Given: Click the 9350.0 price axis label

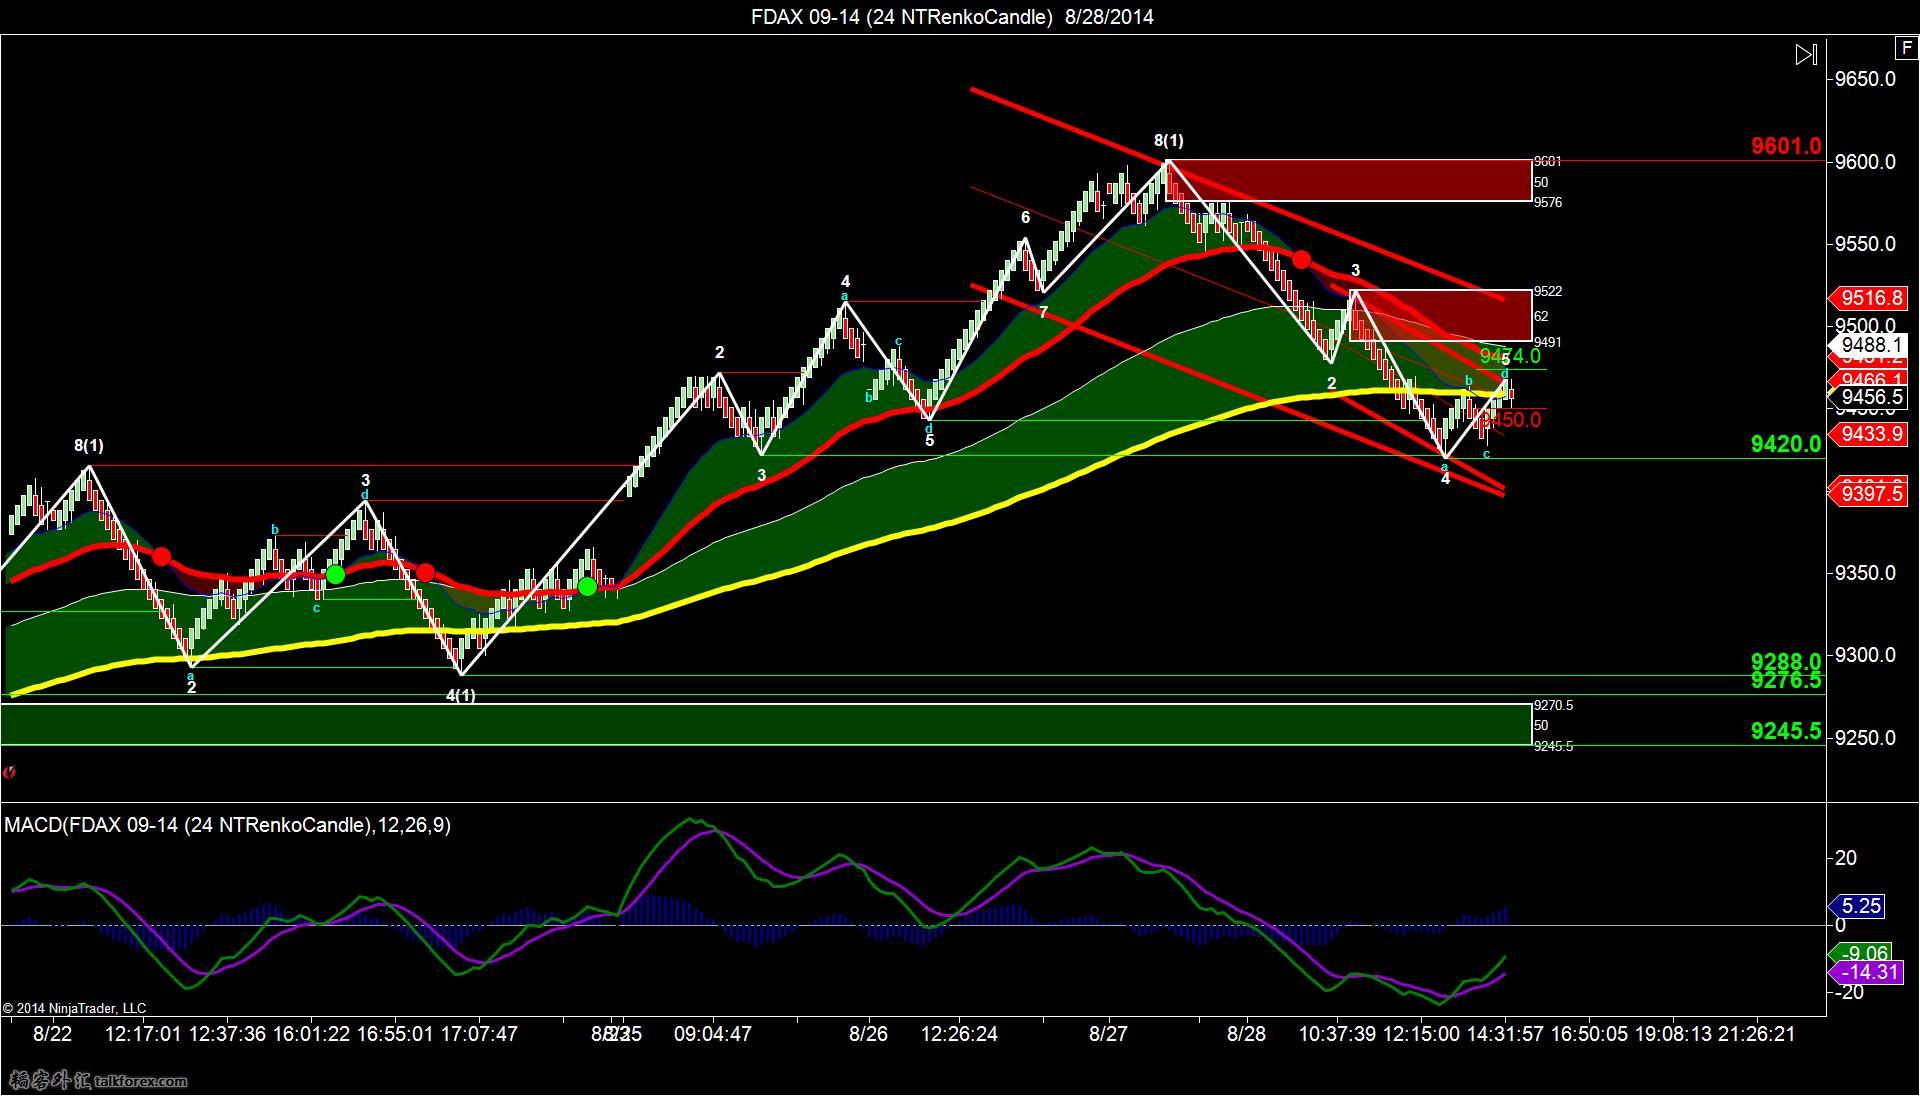Looking at the screenshot, I should coord(1864,573).
